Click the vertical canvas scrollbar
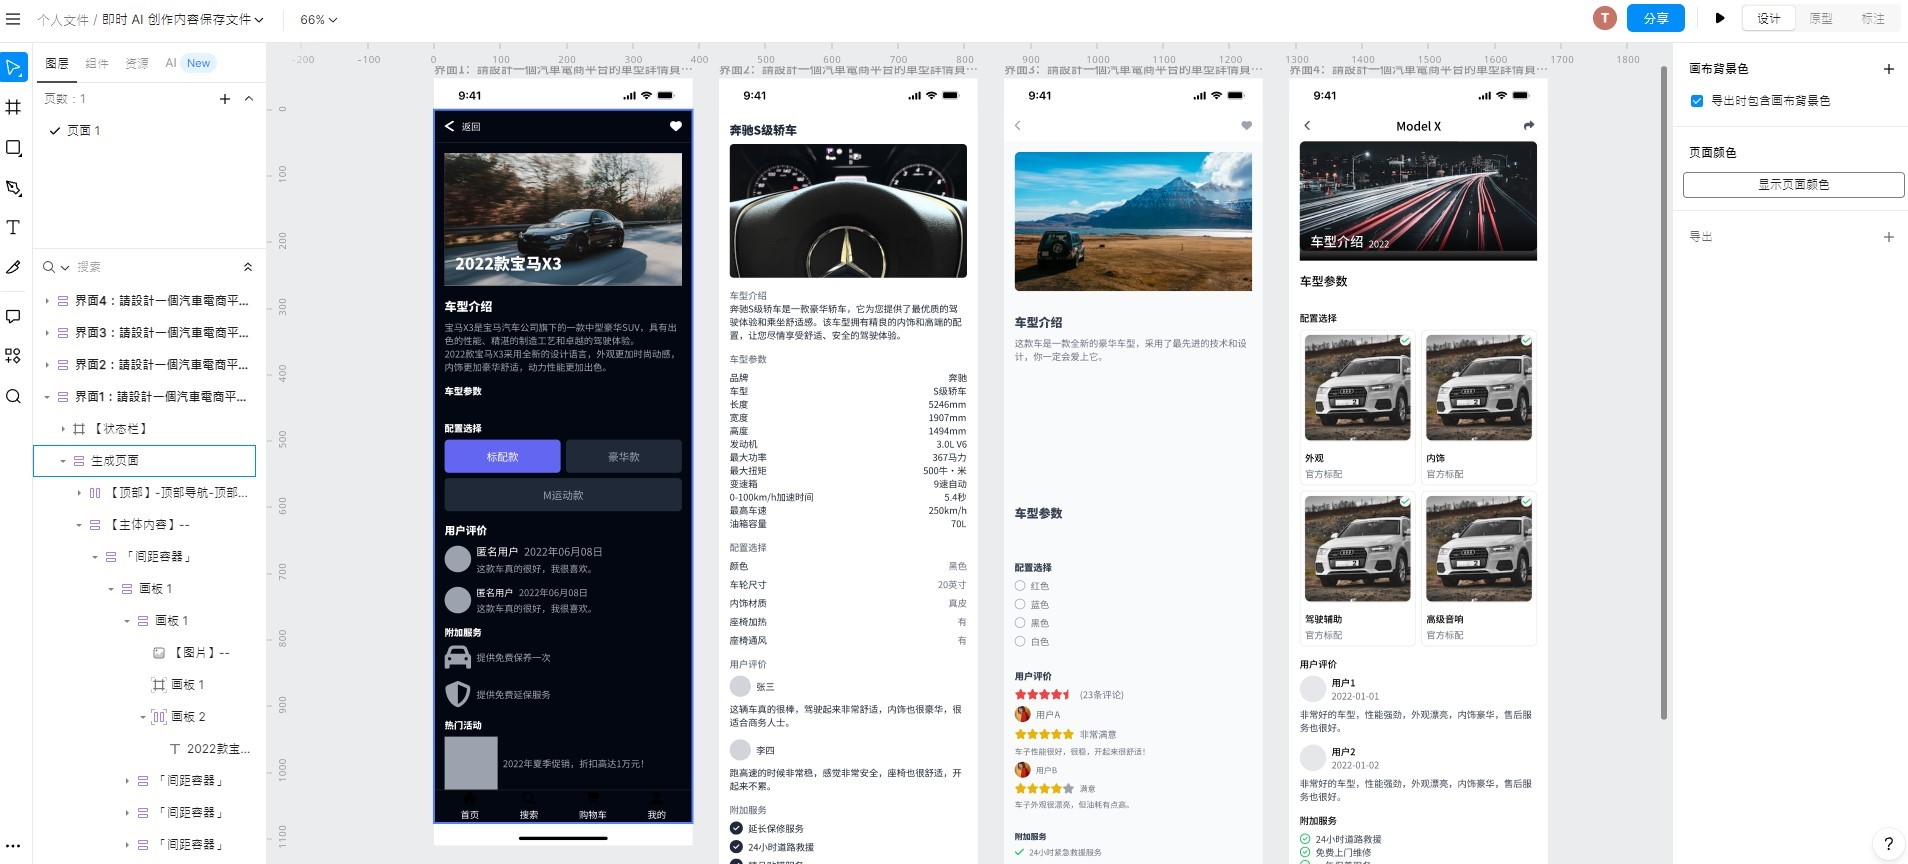Viewport: 1908px width, 864px height. coord(1664,392)
